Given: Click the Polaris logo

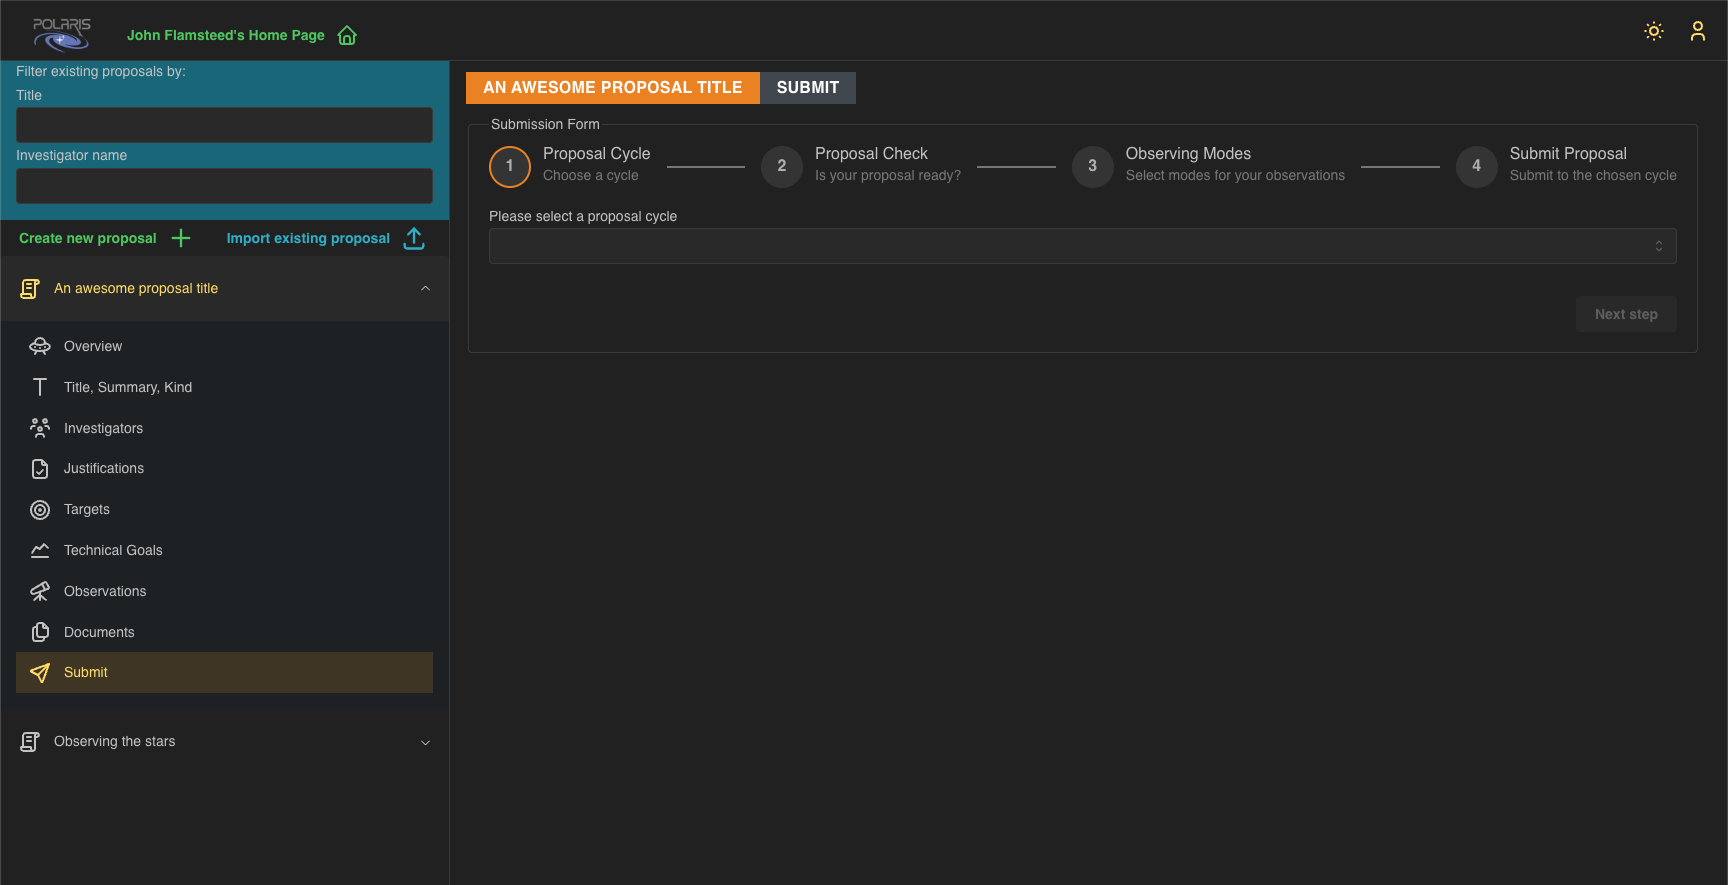Looking at the screenshot, I should [61, 33].
